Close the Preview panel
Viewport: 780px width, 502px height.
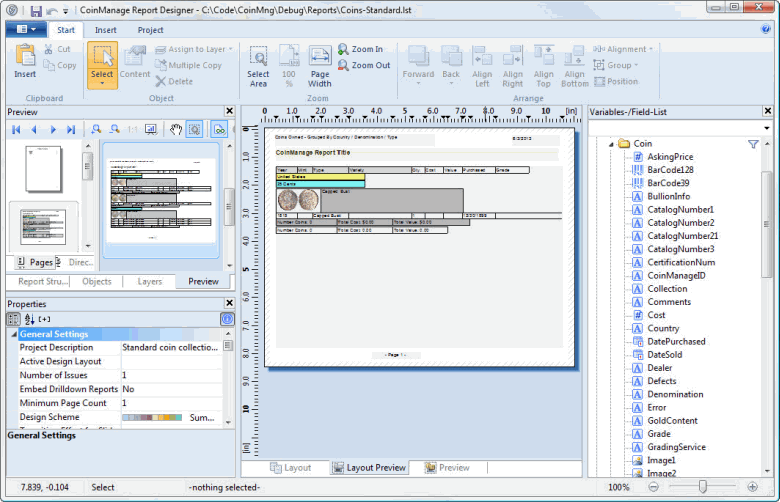pyautogui.click(x=229, y=111)
